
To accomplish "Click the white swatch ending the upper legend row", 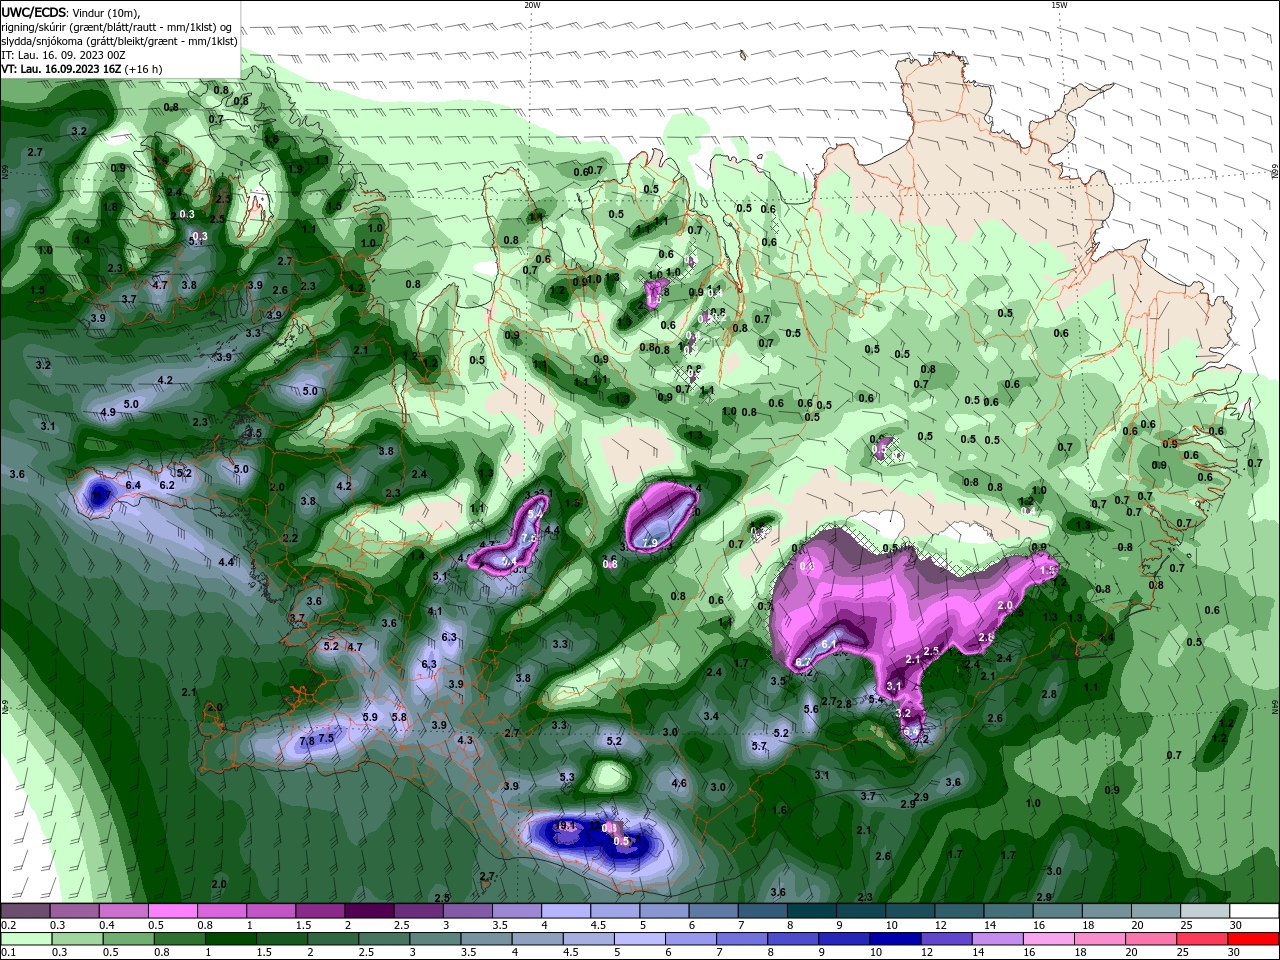I will pos(1254,911).
